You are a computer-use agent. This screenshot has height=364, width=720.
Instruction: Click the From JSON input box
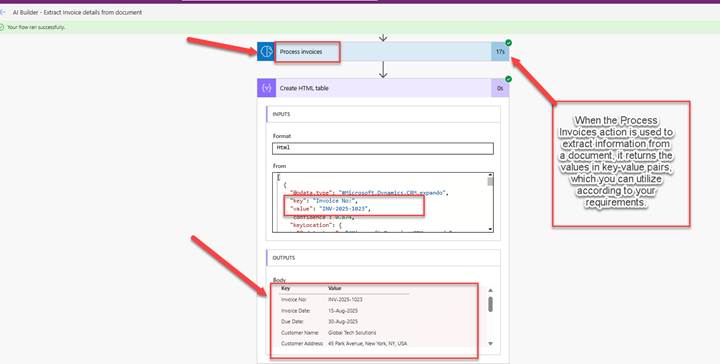[382, 202]
